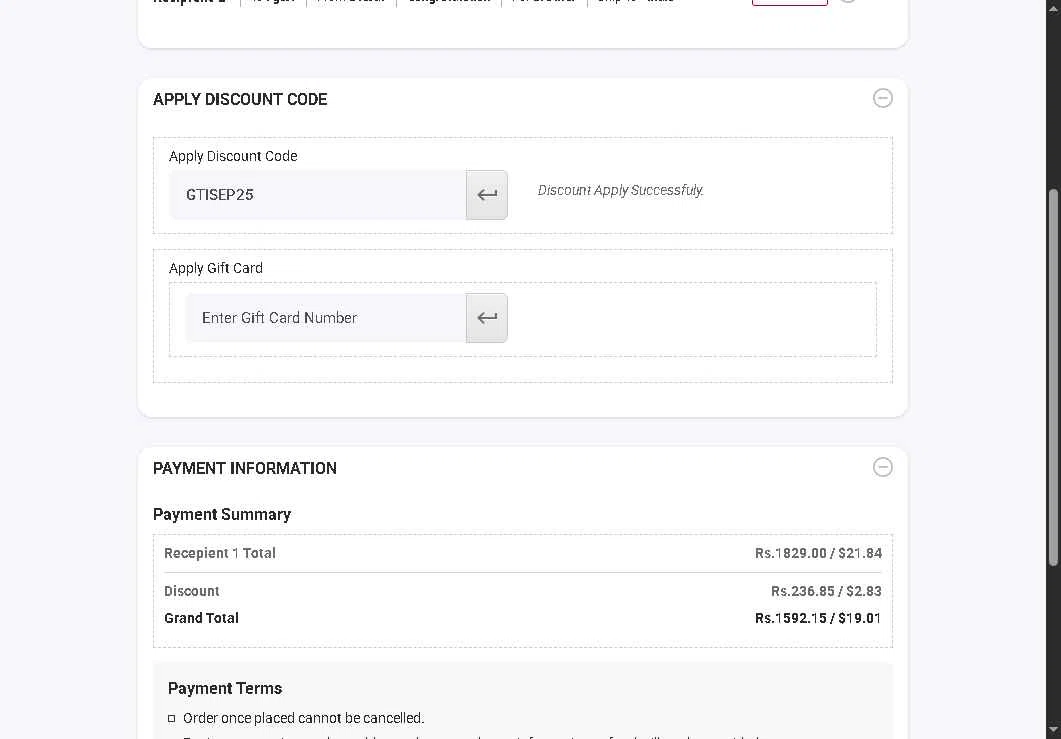Click the 'Apply Gift Card' label
The height and width of the screenshot is (739, 1061).
(216, 268)
